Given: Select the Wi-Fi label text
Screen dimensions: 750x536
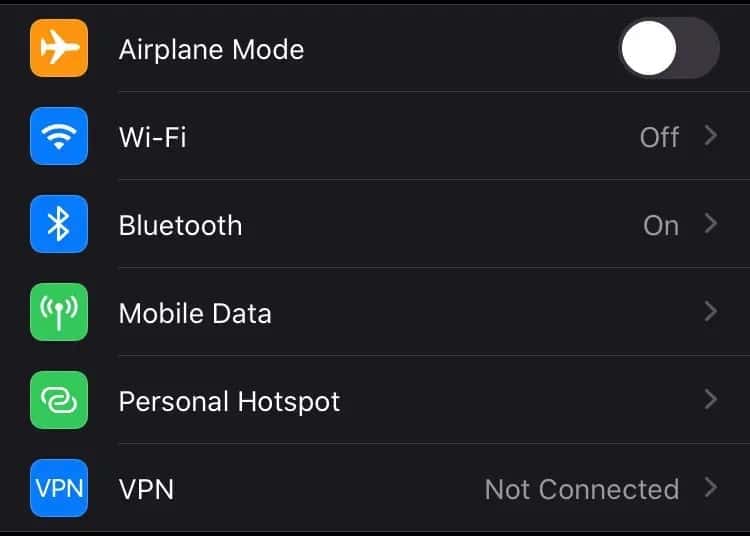Looking at the screenshot, I should (153, 137).
